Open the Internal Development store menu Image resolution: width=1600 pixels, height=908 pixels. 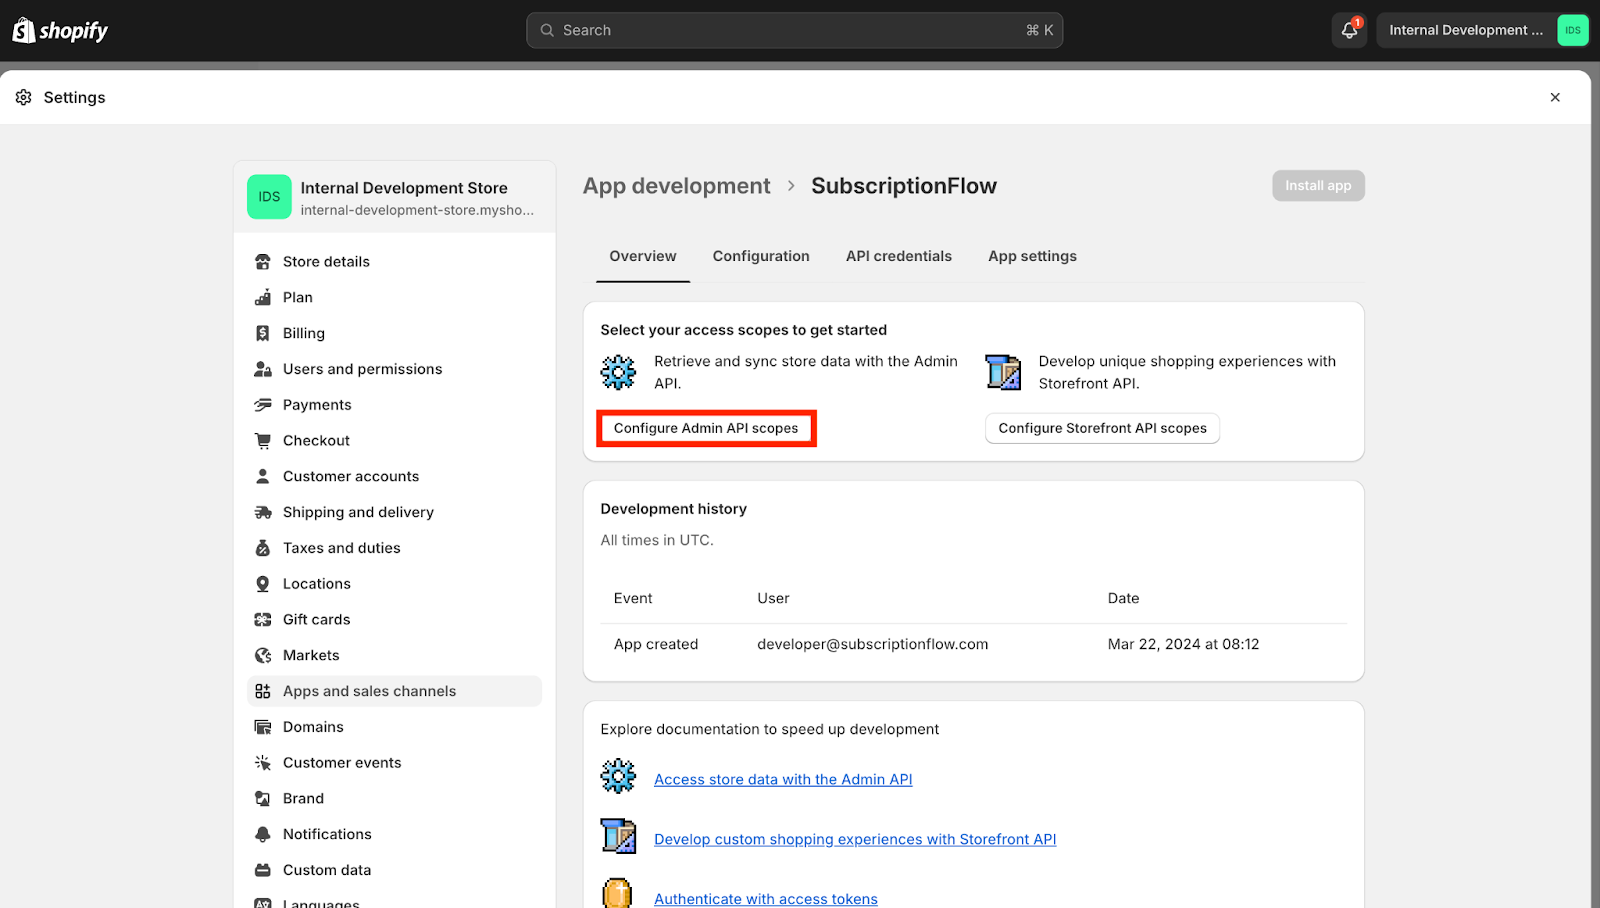[x=1483, y=30]
